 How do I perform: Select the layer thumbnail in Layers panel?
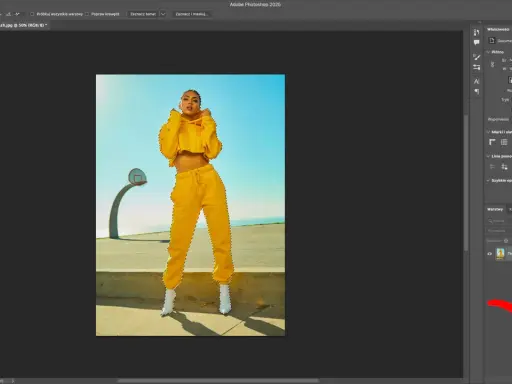[x=500, y=254]
